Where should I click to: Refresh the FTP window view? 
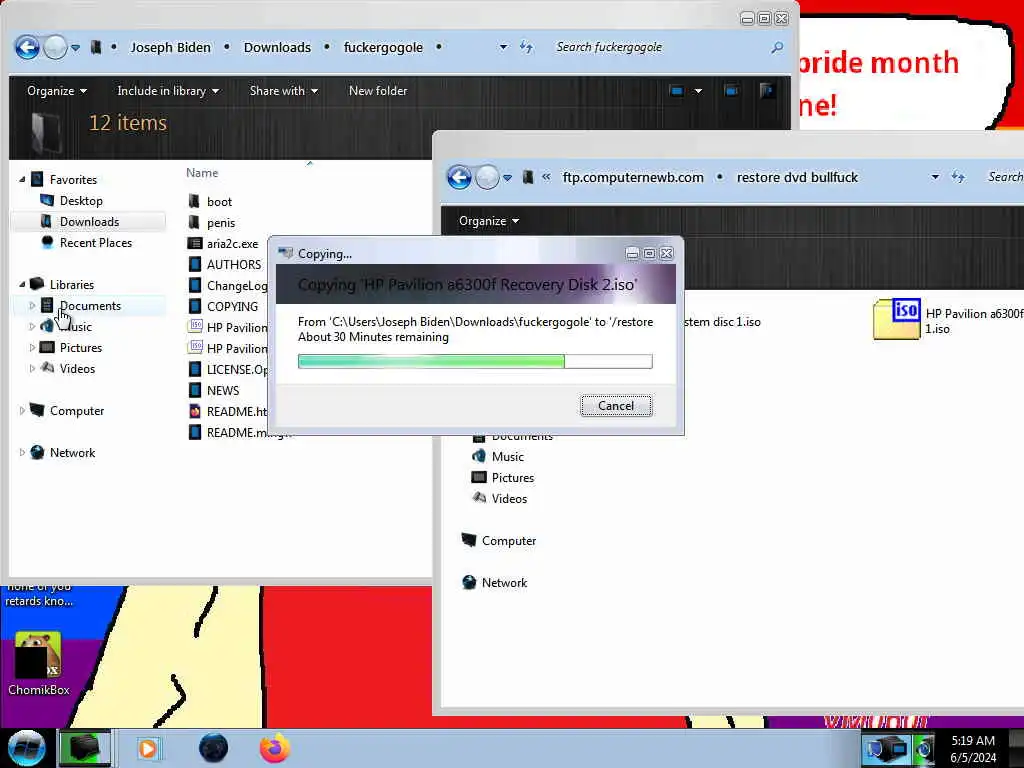tap(958, 177)
